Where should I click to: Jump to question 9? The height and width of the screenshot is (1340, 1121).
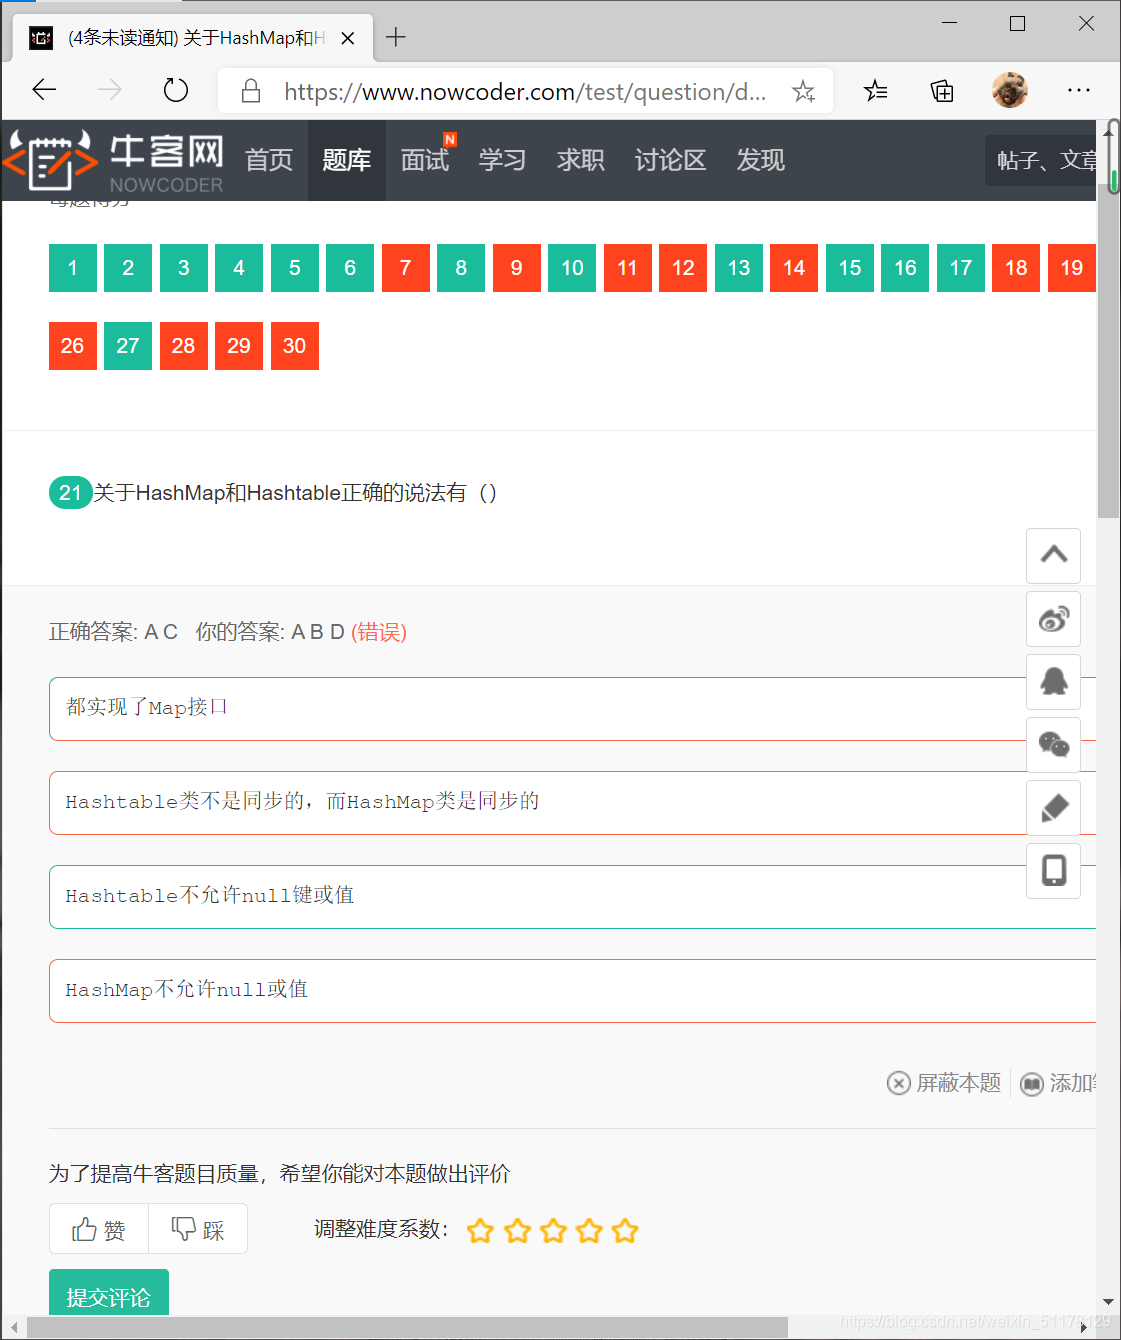click(517, 268)
